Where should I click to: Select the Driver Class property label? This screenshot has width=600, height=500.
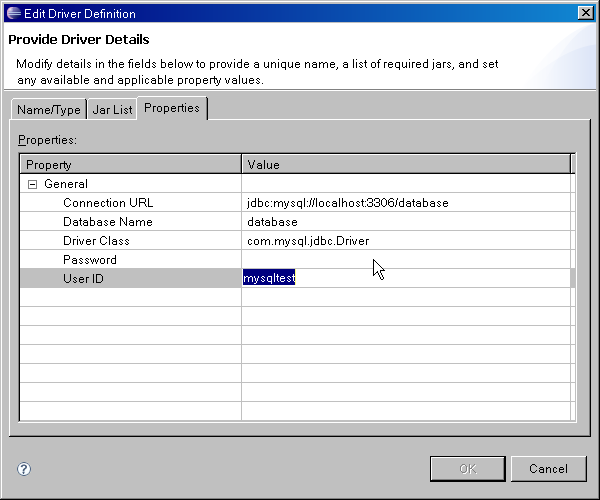(x=96, y=241)
